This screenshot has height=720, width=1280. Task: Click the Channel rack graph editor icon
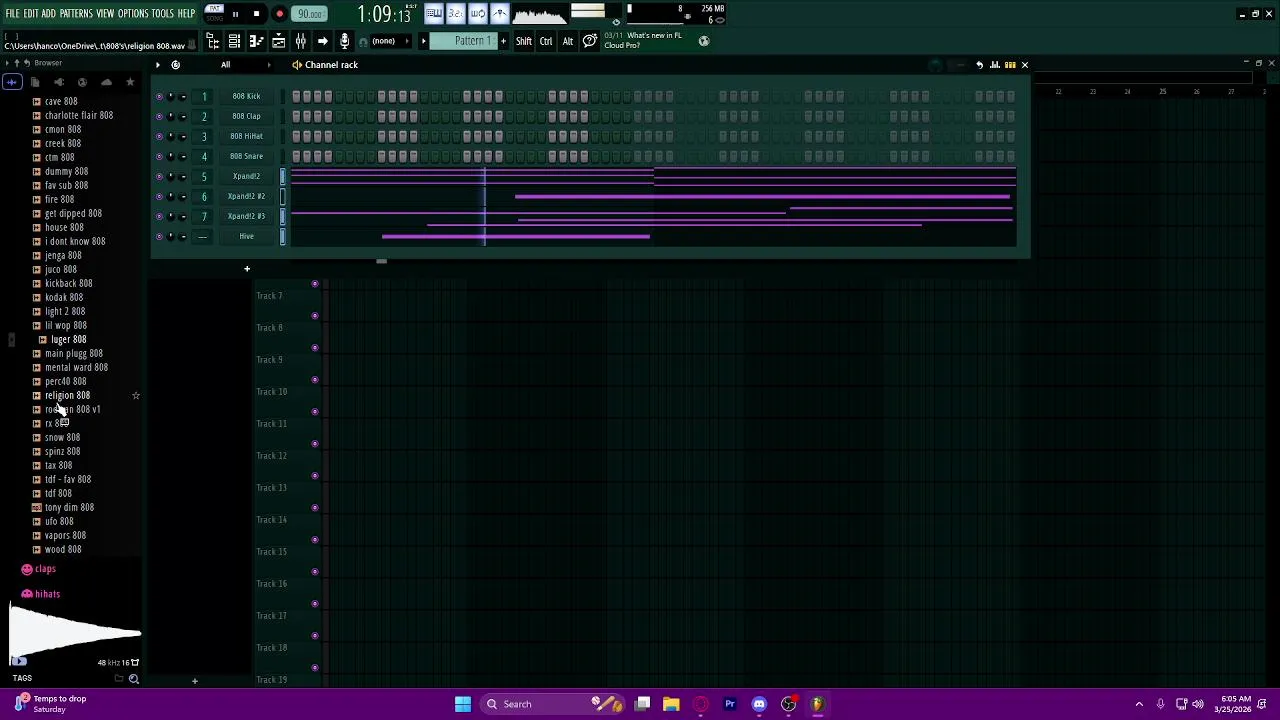[995, 65]
